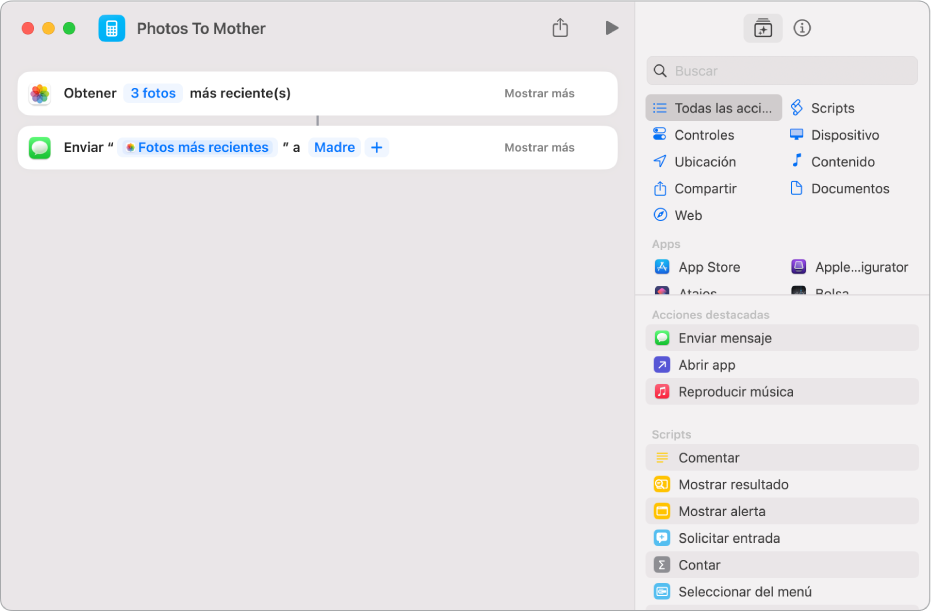
Task: Add the Contar action
Action: [x=782, y=565]
